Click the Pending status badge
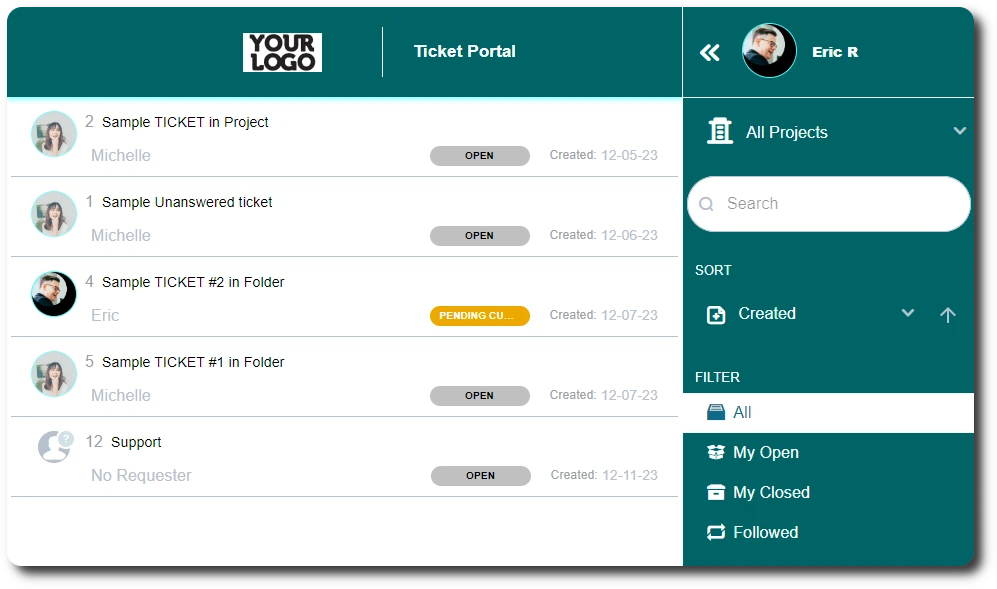997x589 pixels. [x=480, y=316]
